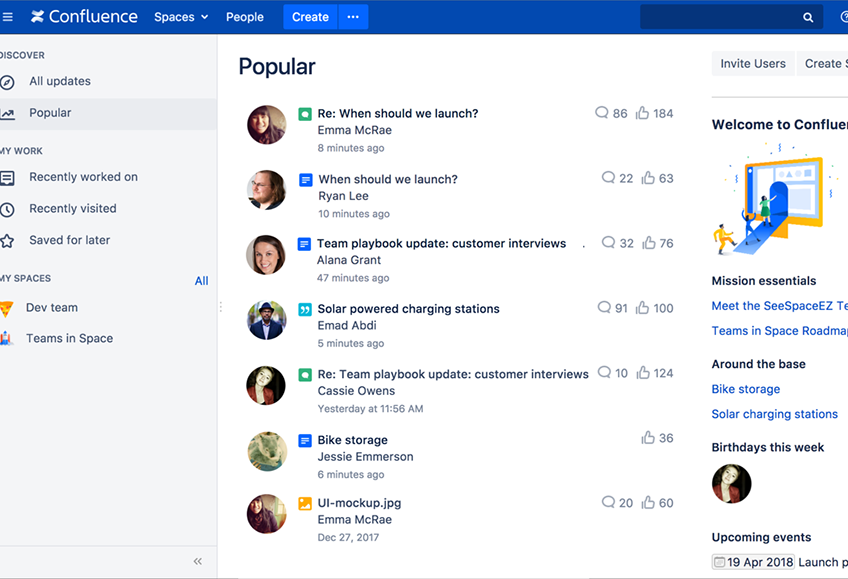
Task: Click the Recently visited clock icon
Action: [7, 209]
